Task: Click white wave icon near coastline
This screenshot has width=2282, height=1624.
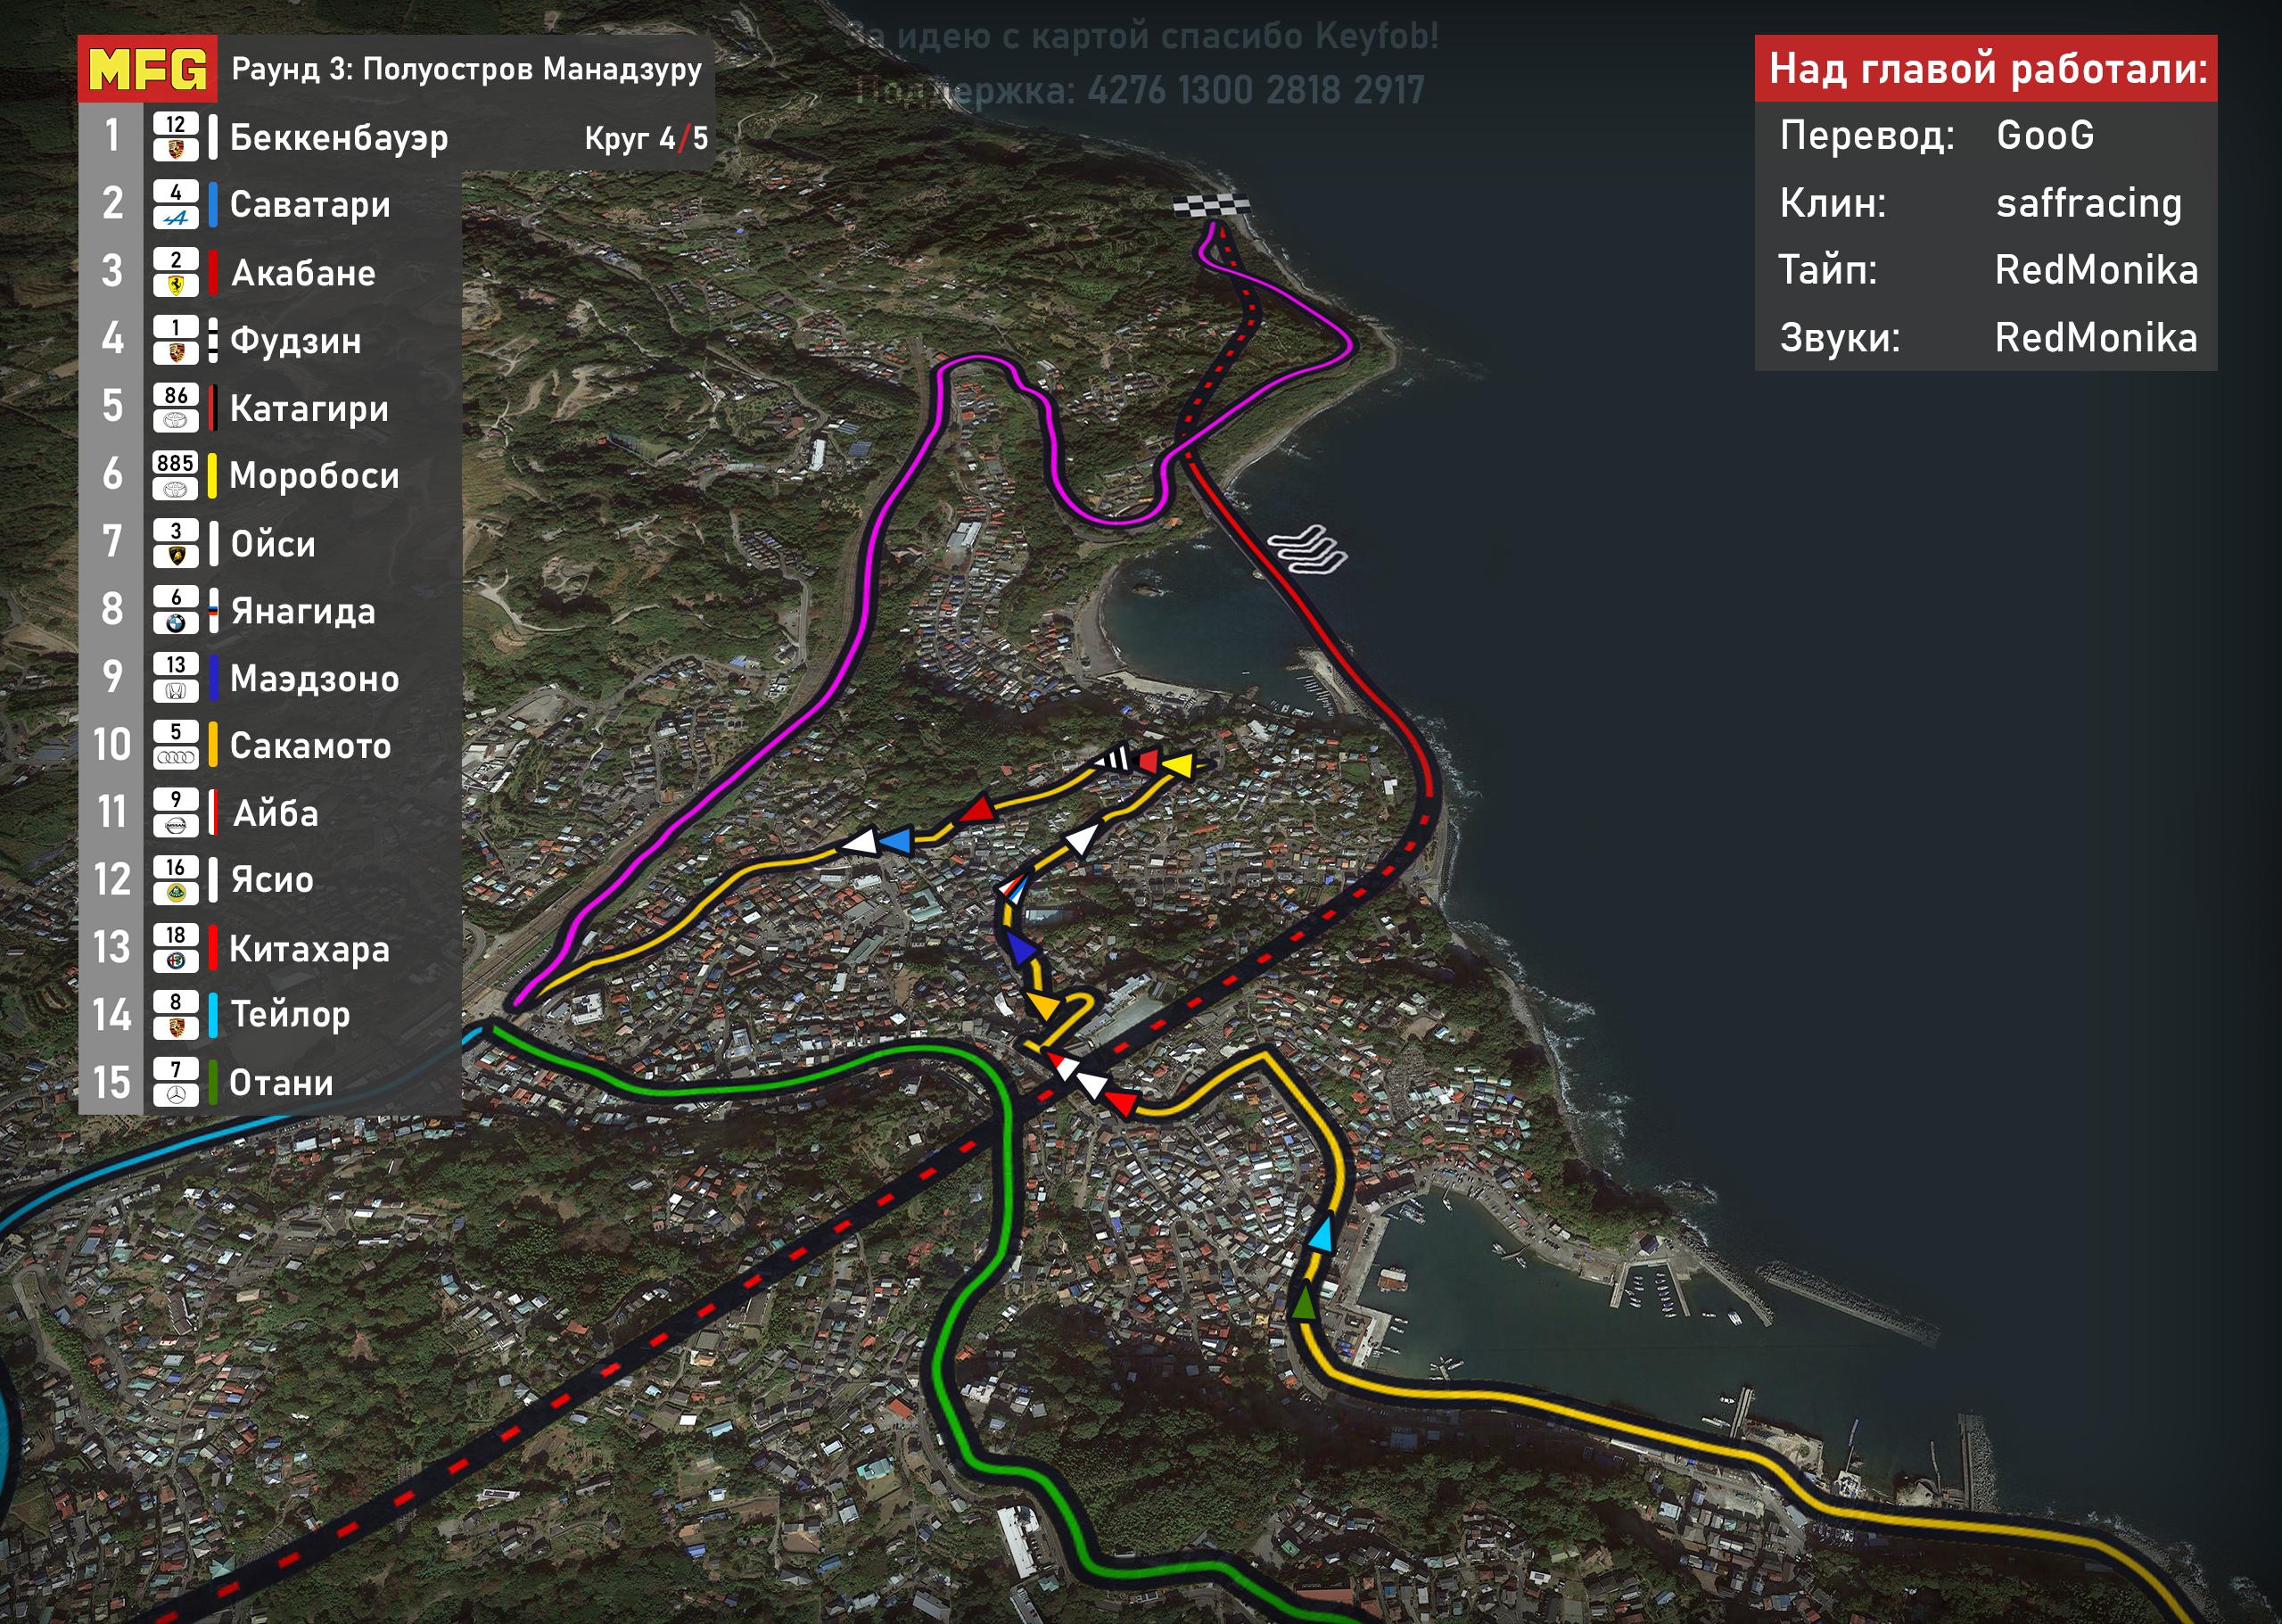Action: 1308,550
